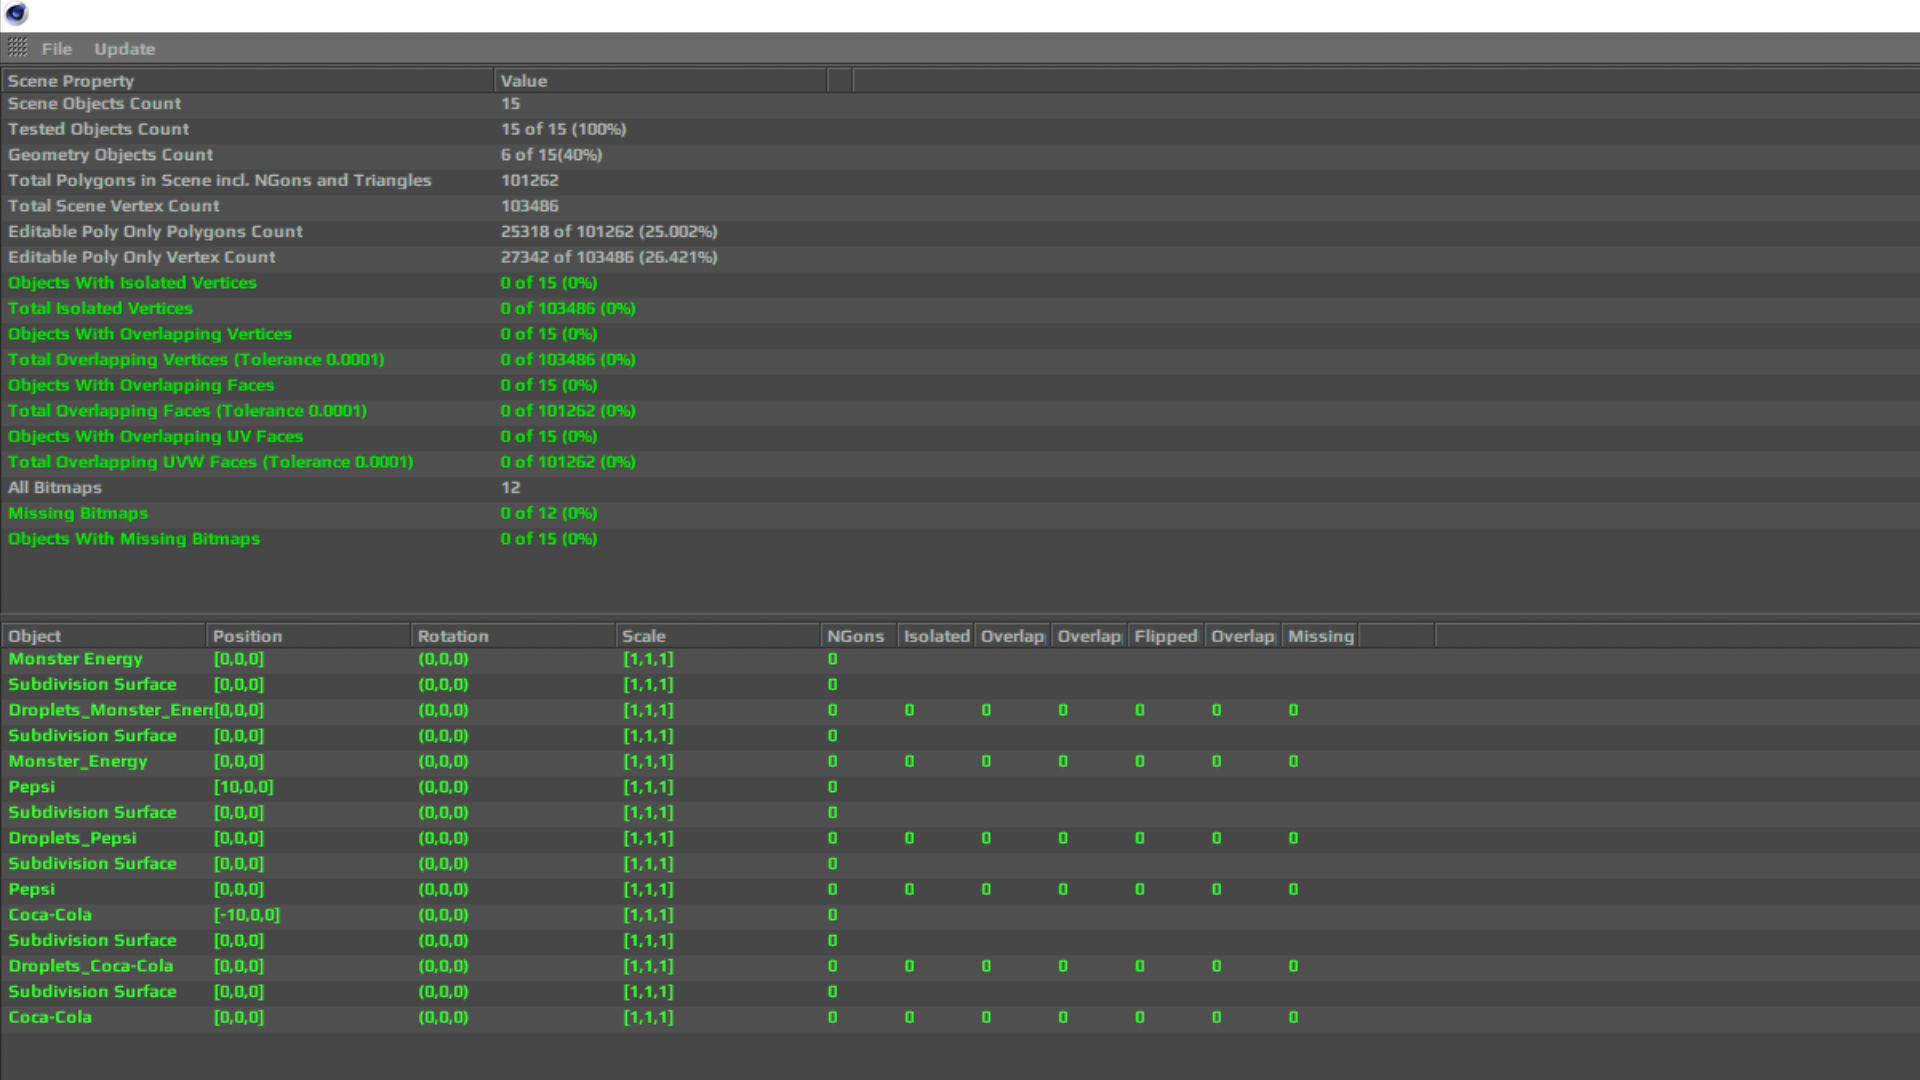The height and width of the screenshot is (1080, 1920).
Task: Click the Scale column header
Action: [643, 636]
